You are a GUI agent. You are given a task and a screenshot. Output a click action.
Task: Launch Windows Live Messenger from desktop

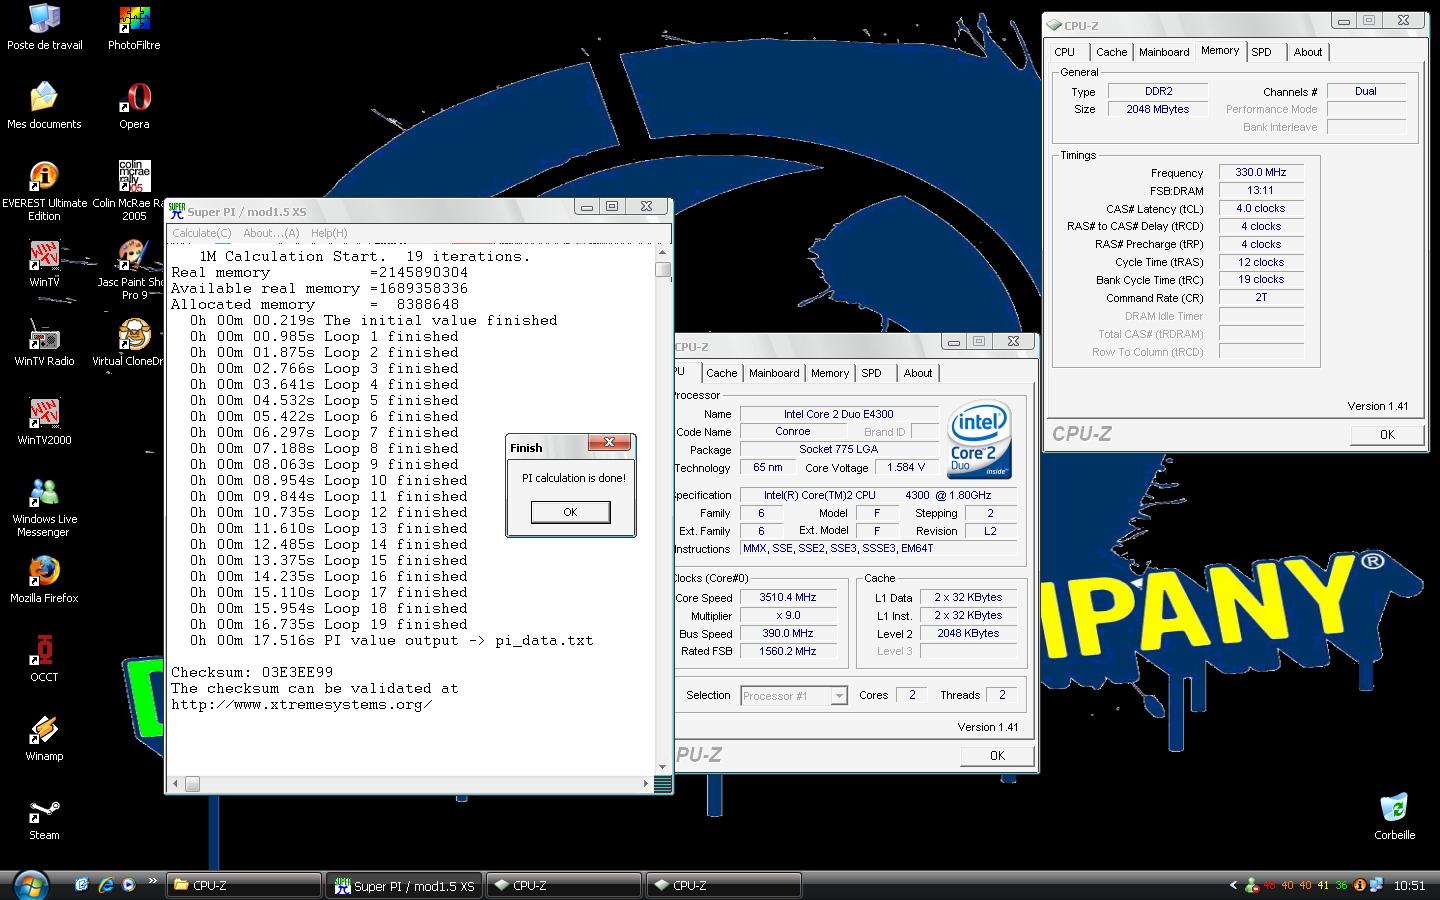coord(44,507)
